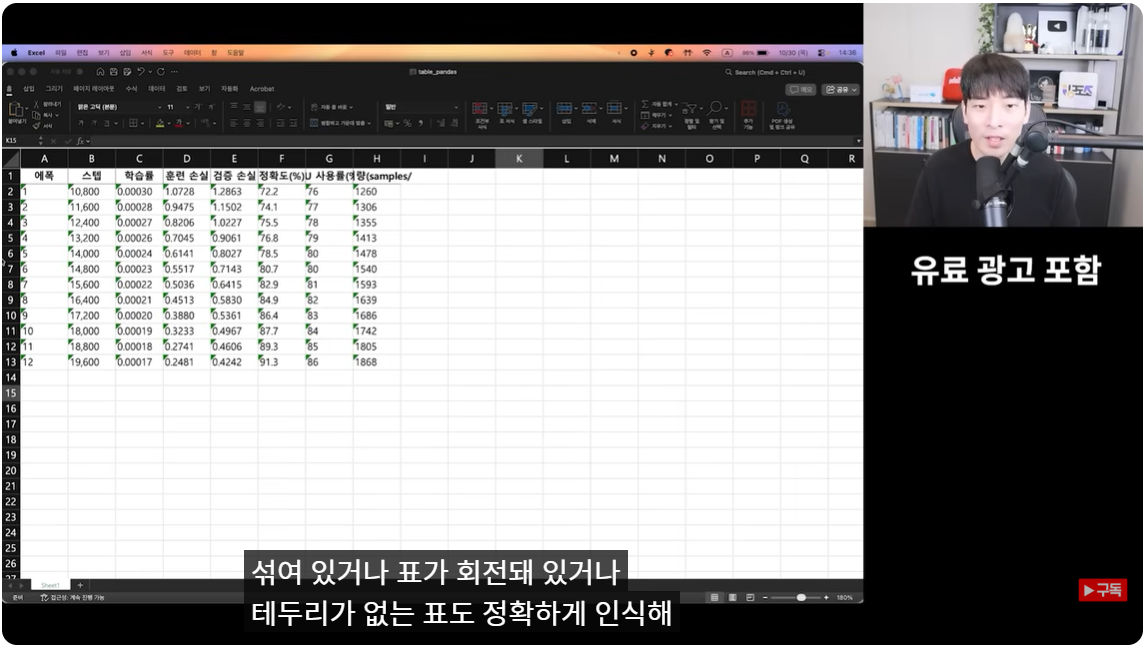Screen dimensions: 1143x646
Task: Click the Find and Select magnifier icon
Action: [x=716, y=109]
